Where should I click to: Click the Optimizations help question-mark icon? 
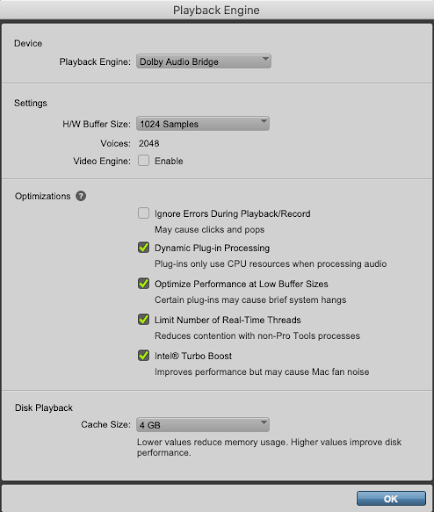pos(81,196)
